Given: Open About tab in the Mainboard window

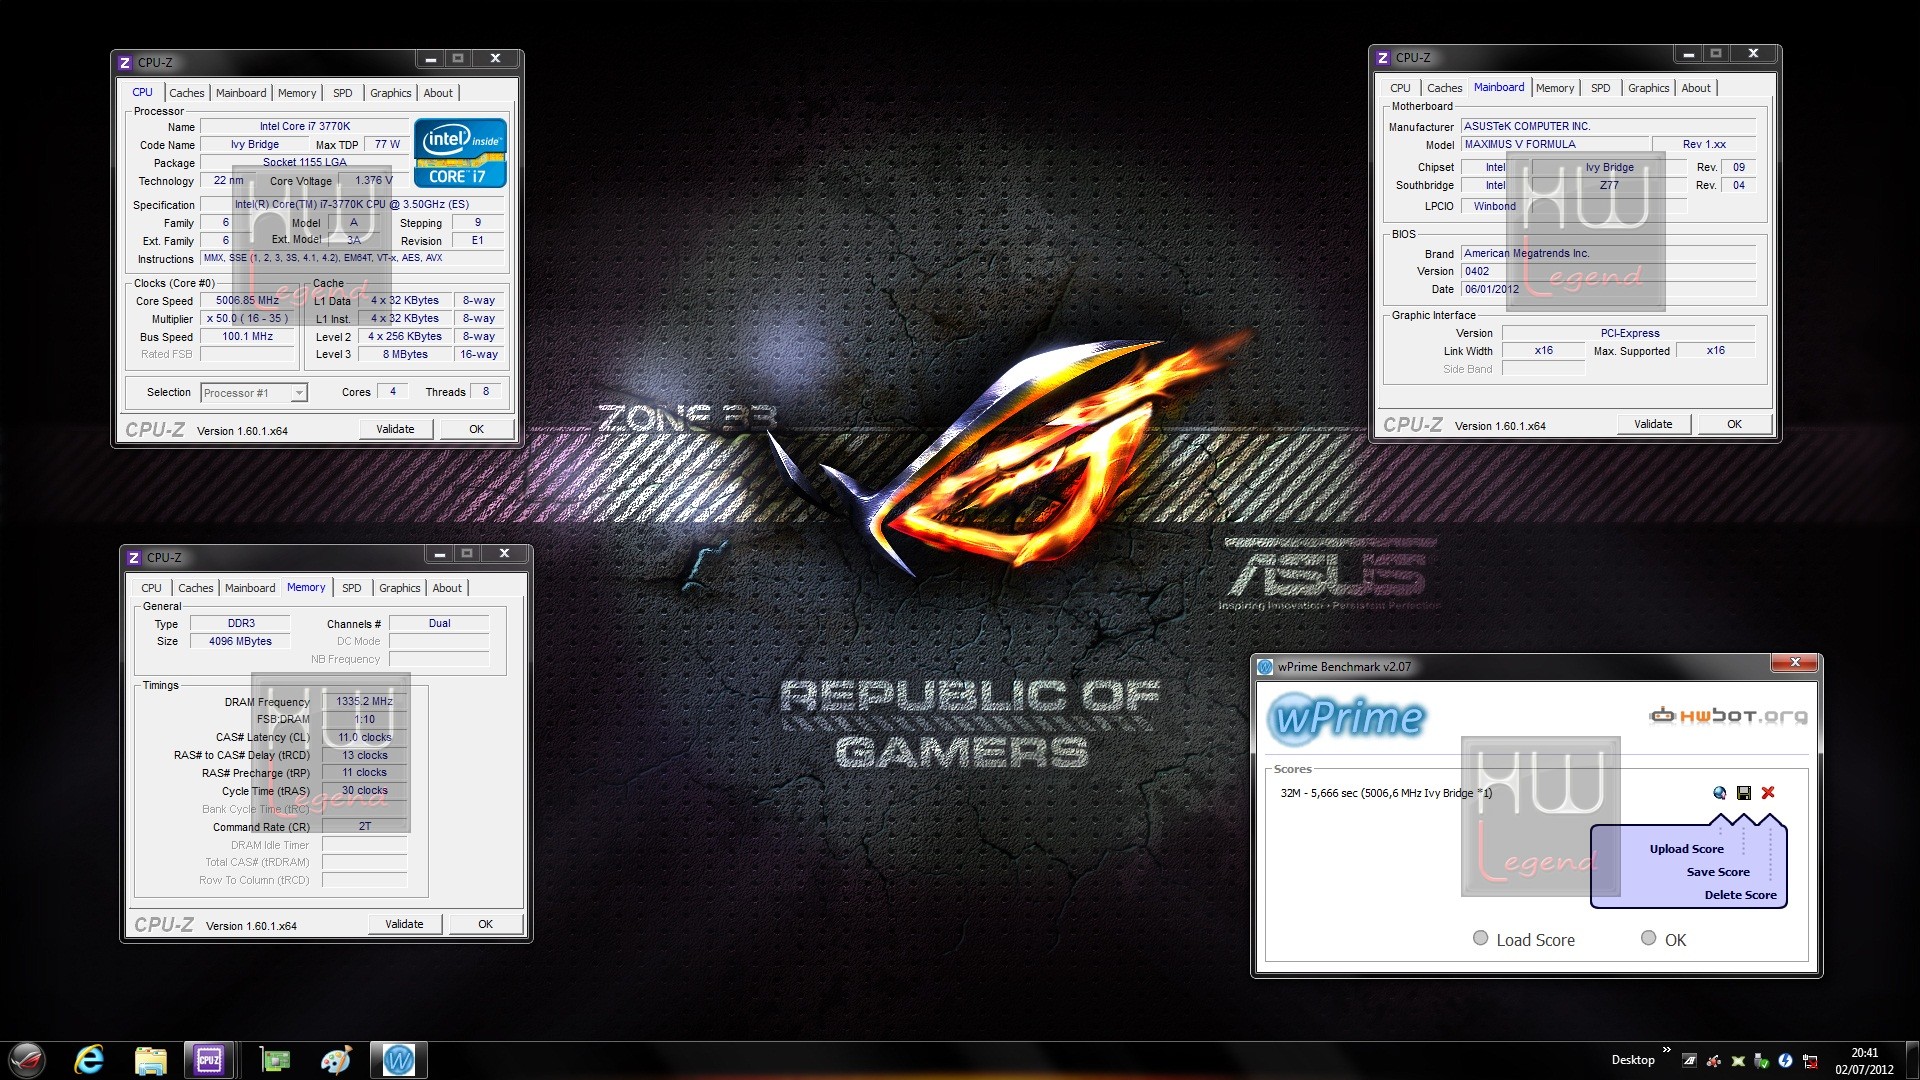Looking at the screenshot, I should (x=1696, y=88).
